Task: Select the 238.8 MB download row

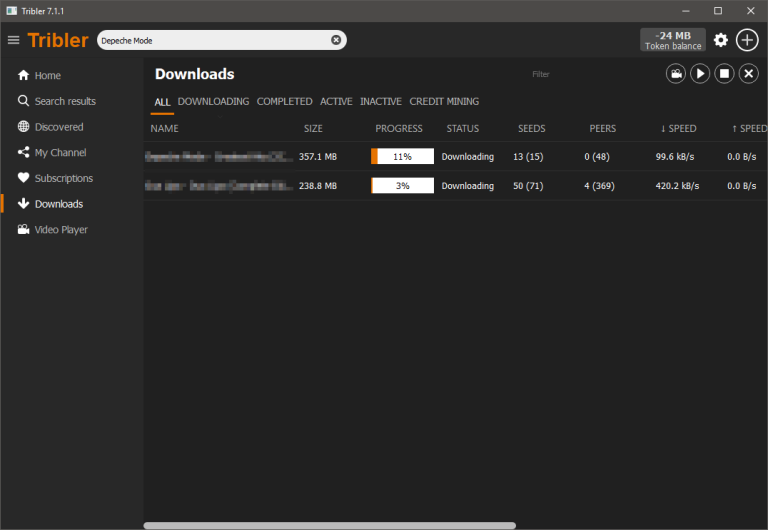Action: (456, 186)
